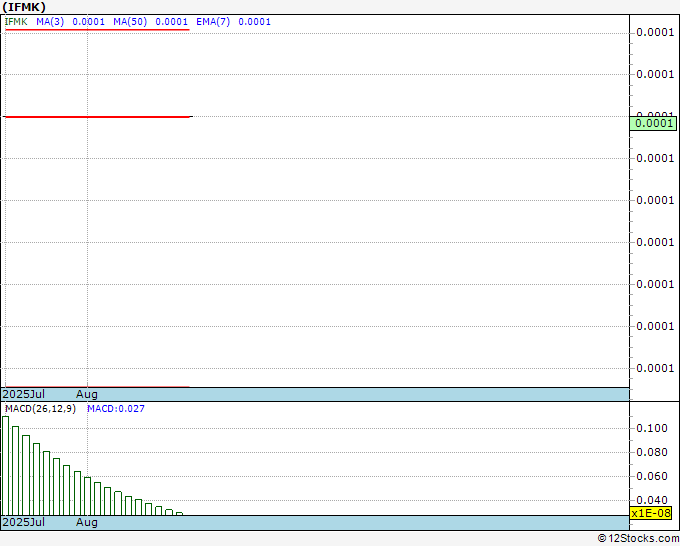Viewport: 680px width, 546px height.
Task: Click the MA(50) indicator label
Action: click(x=130, y=22)
